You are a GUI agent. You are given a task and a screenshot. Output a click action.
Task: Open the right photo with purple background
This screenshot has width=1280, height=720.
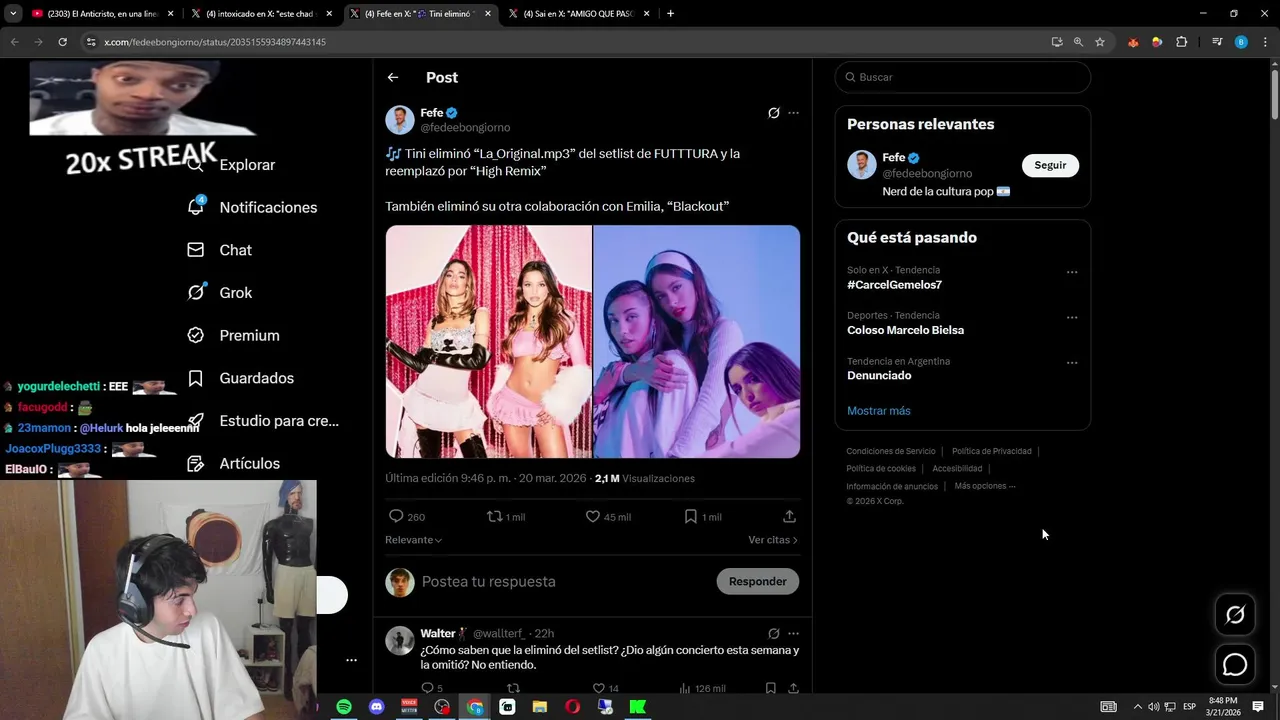[x=697, y=342]
